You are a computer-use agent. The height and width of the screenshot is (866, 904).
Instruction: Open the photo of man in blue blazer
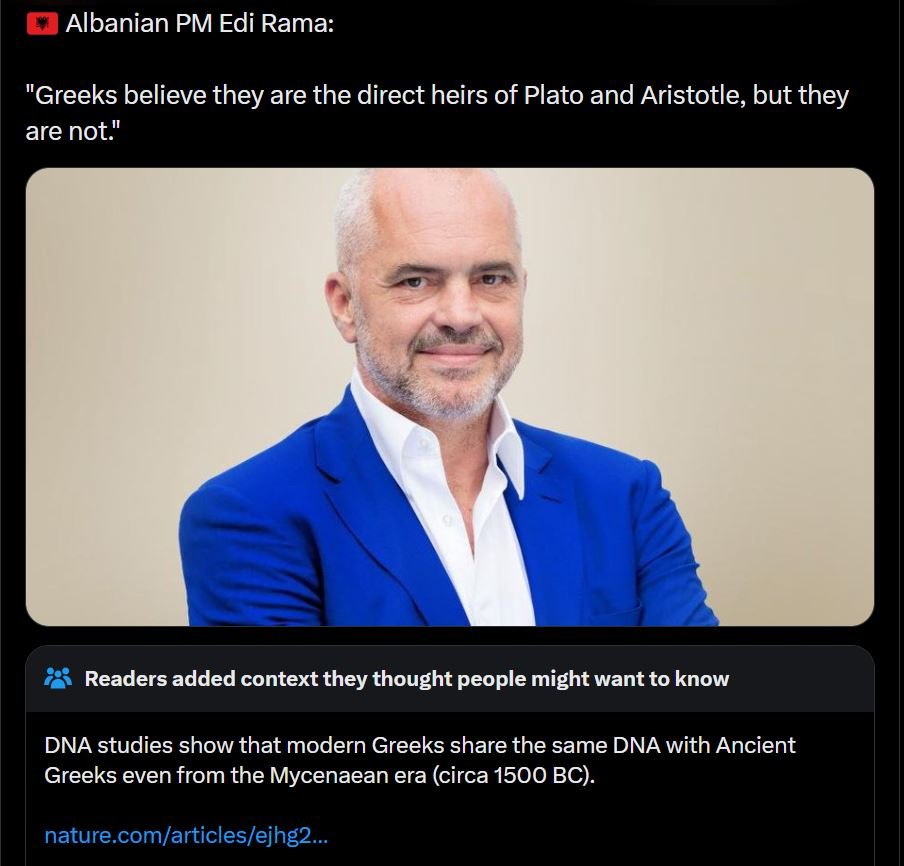(450, 397)
